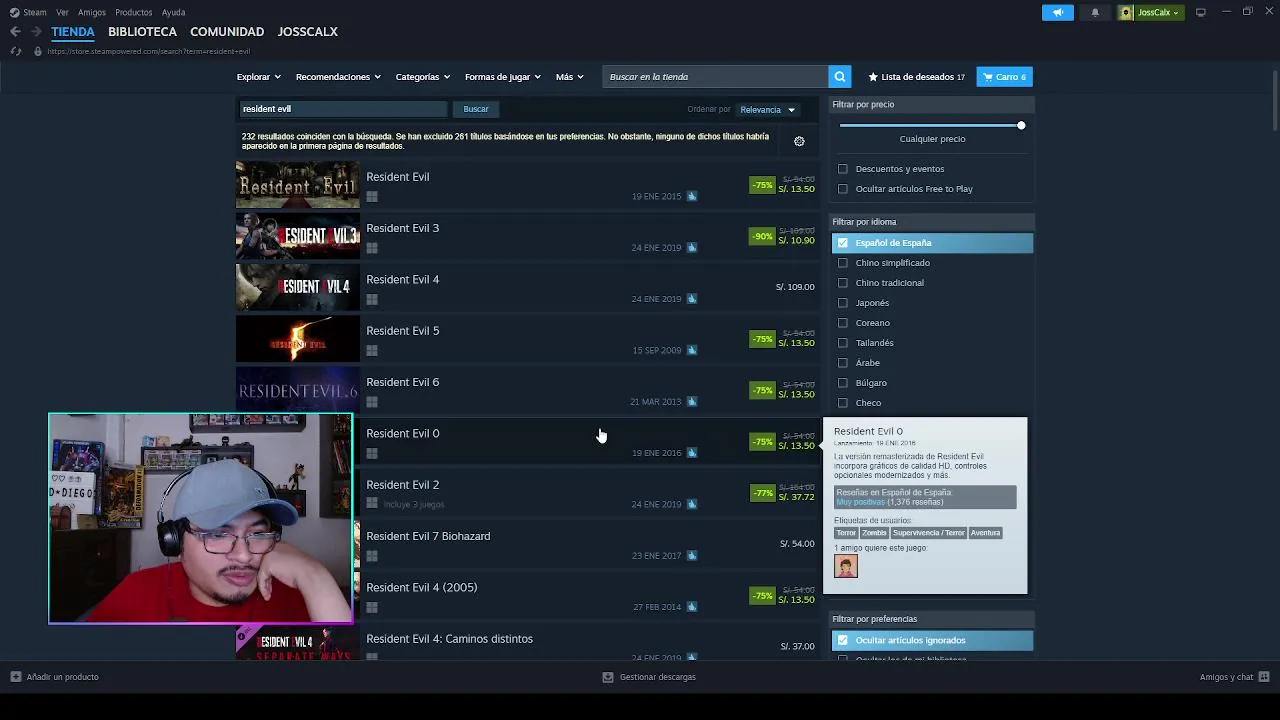This screenshot has width=1280, height=720.
Task: Click blue badge icon beside 19 ENE 2015
Action: (x=692, y=196)
